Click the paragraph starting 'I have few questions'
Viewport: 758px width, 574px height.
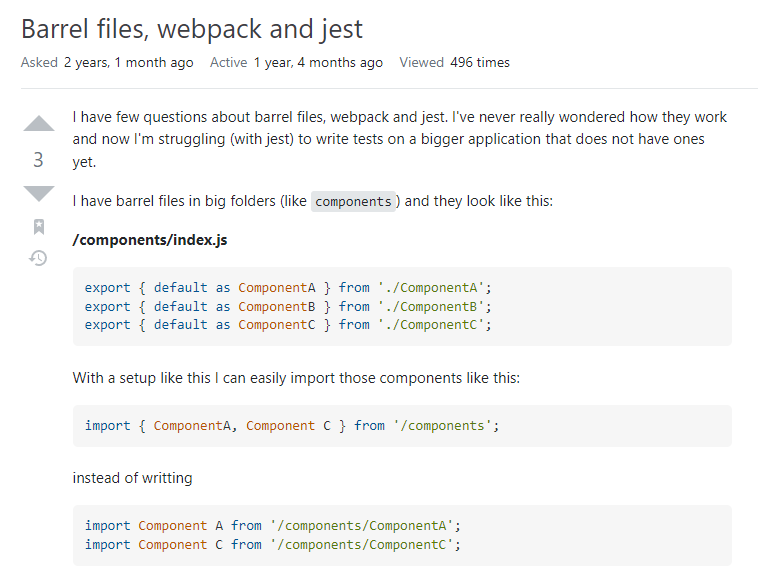pos(400,139)
